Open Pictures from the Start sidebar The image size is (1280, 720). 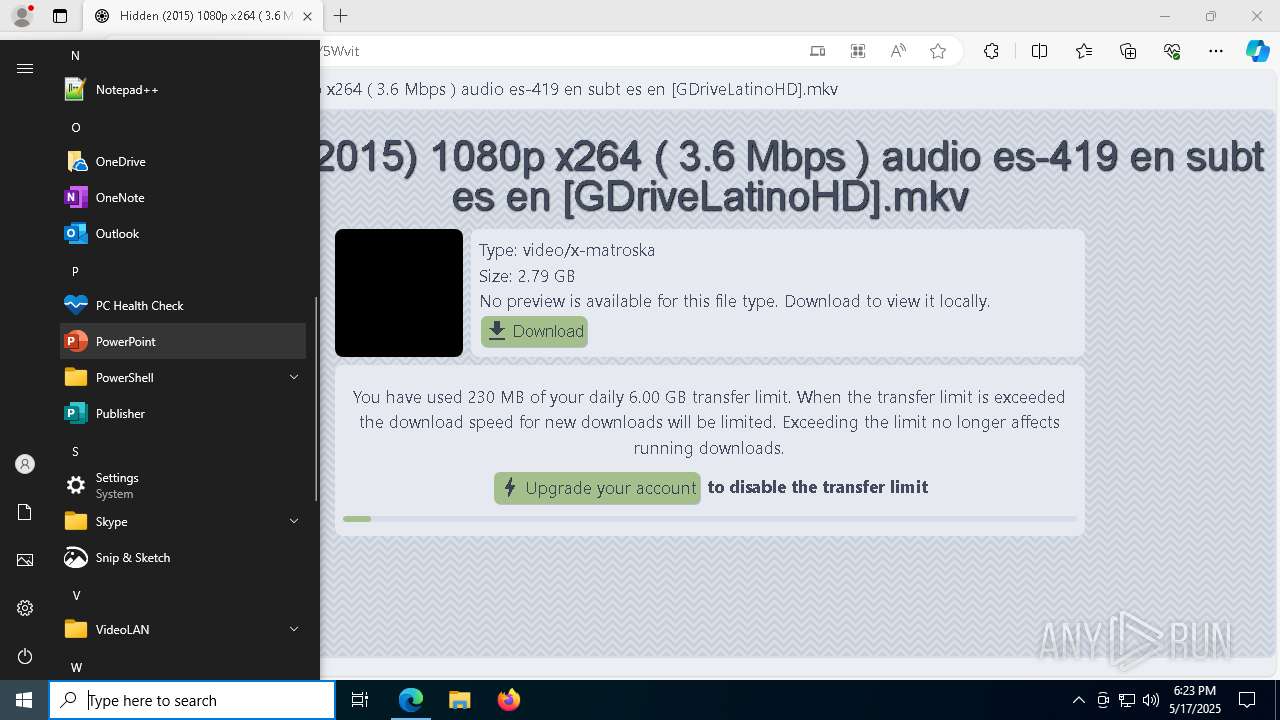[25, 560]
